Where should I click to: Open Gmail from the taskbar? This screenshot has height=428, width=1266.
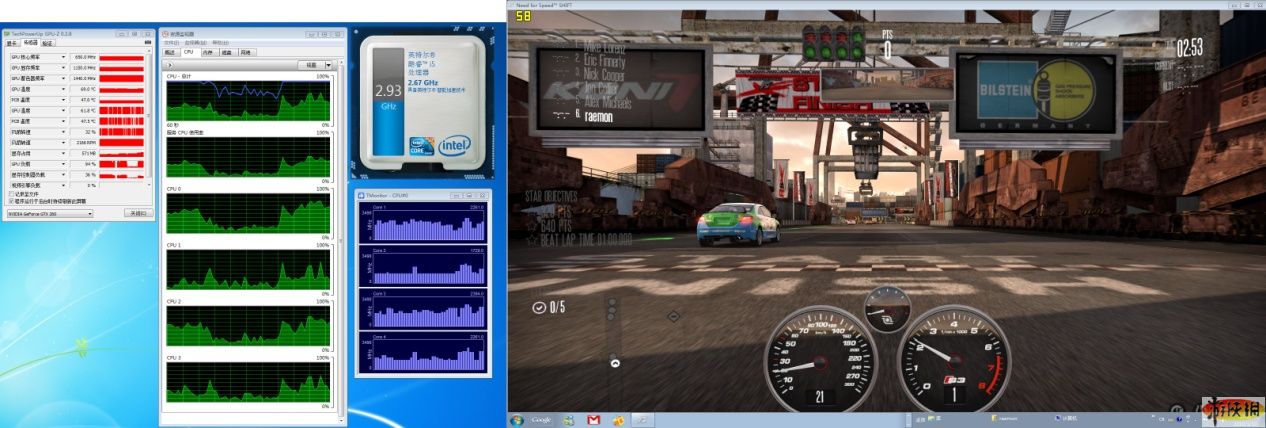(593, 419)
